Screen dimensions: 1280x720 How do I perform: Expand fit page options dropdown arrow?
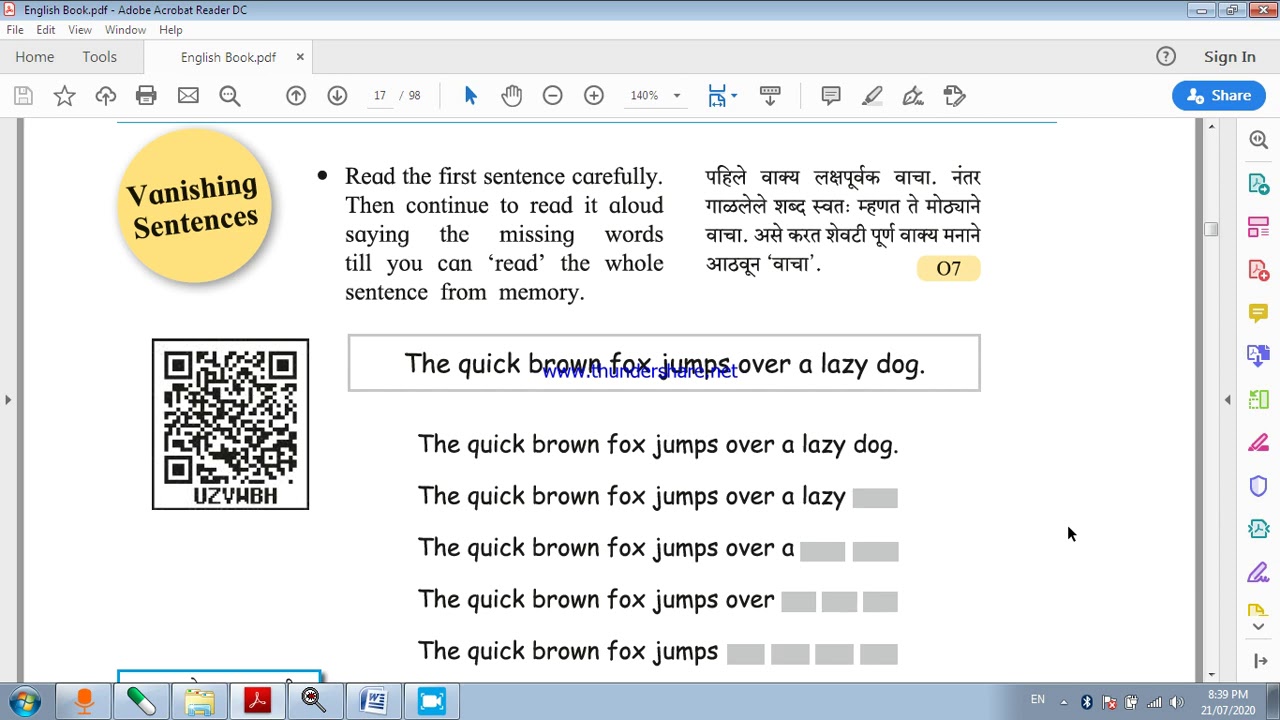[x=734, y=96]
